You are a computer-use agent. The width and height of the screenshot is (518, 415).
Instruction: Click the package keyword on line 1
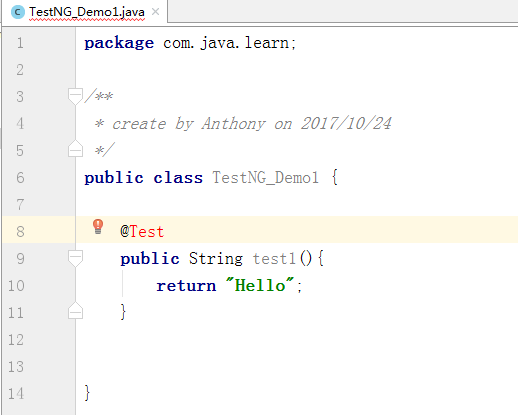(x=119, y=43)
